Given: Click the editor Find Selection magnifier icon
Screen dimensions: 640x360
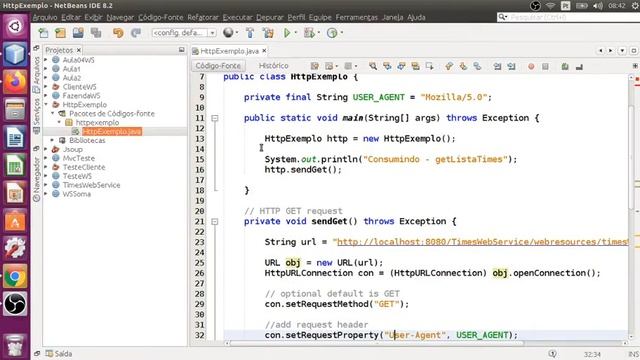Looking at the screenshot, I should click(x=373, y=66).
